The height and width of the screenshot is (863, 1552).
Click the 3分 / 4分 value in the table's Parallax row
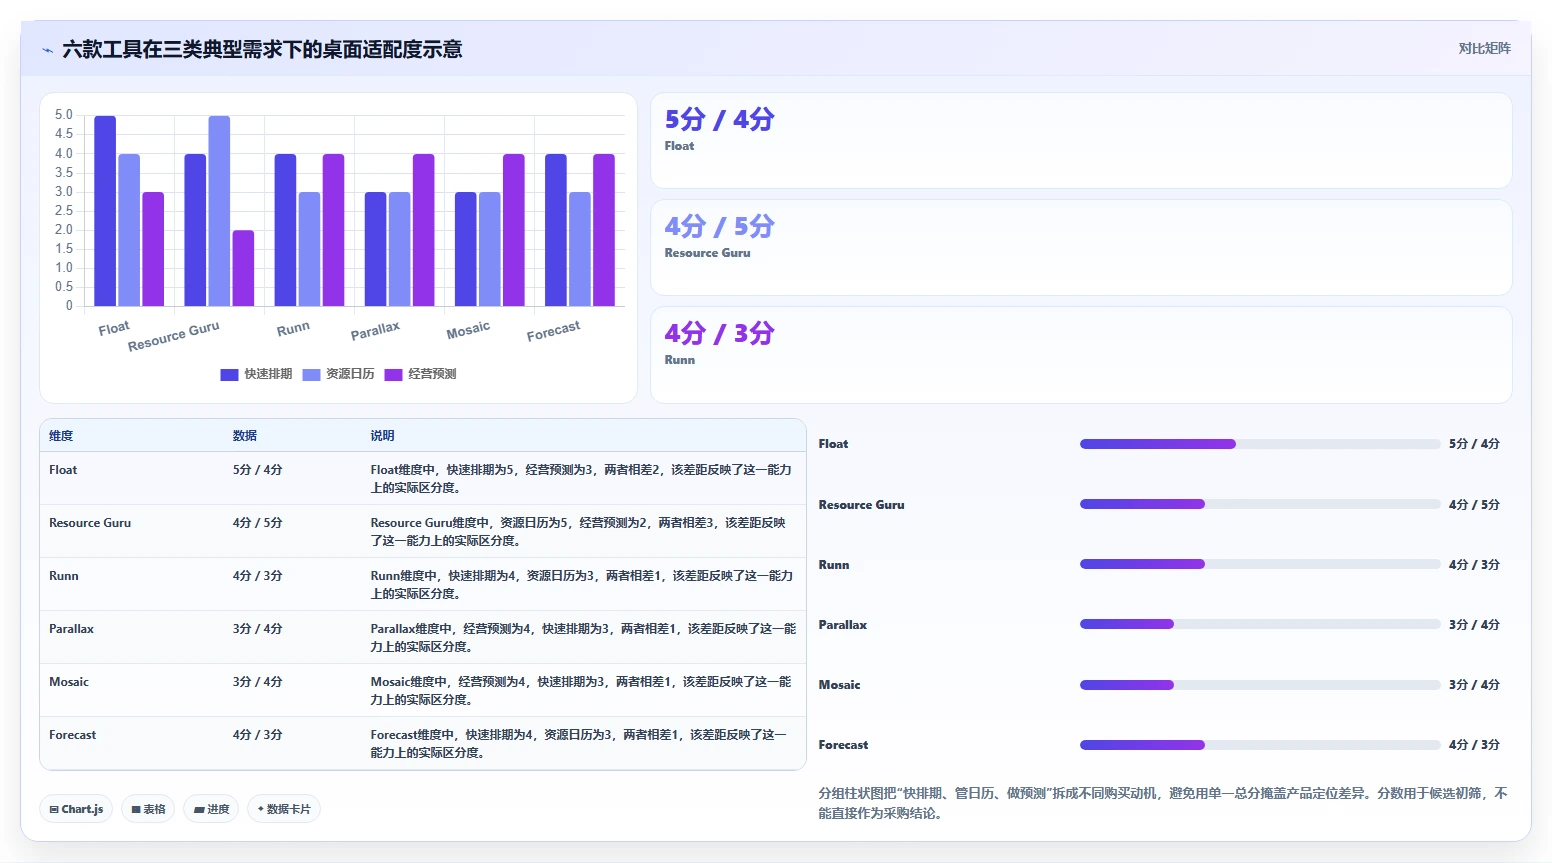point(258,629)
